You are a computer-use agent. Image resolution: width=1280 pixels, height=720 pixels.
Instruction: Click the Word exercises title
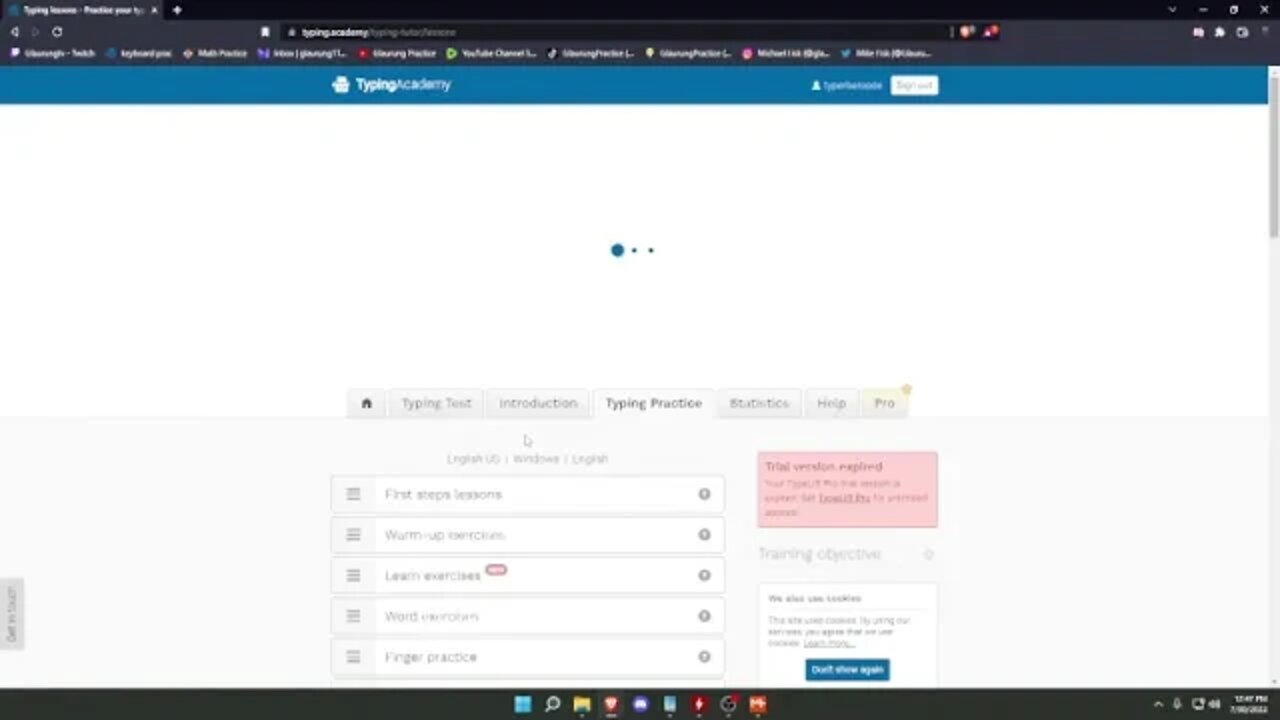click(x=431, y=616)
